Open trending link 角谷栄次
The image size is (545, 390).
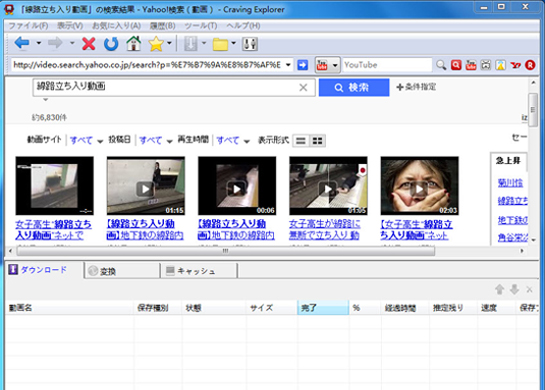513,238
